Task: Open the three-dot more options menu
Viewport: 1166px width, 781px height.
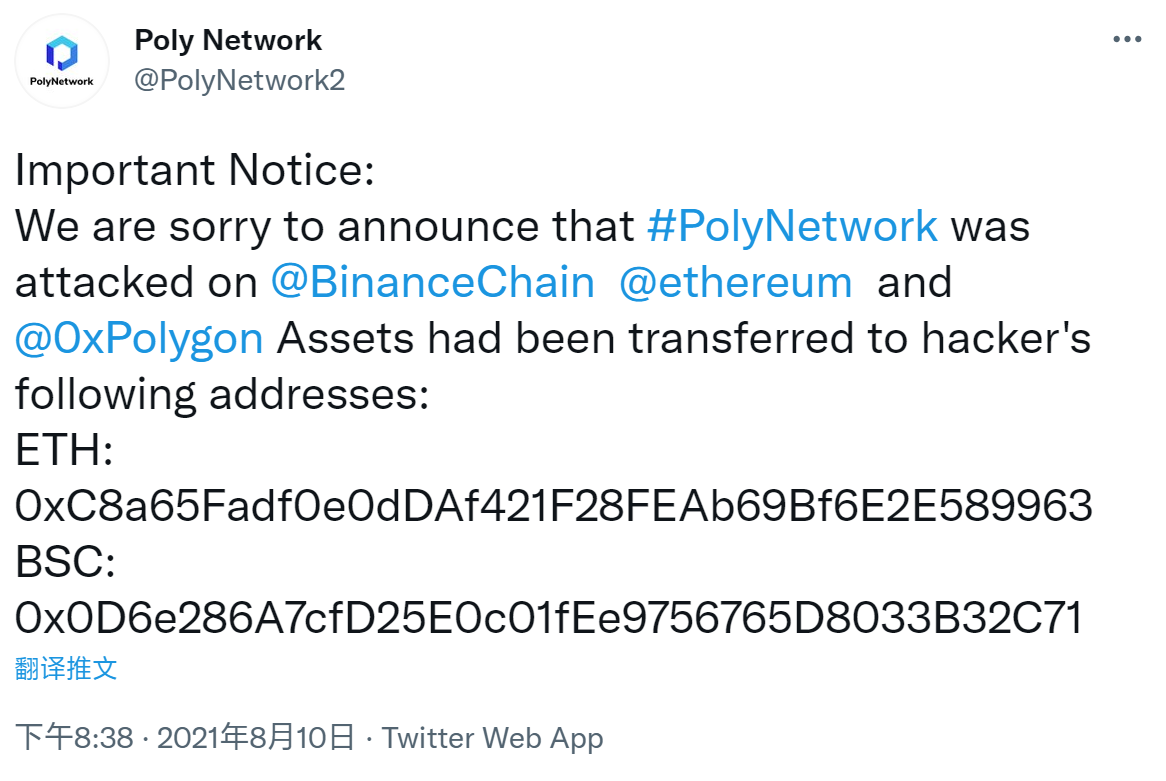Action: 1127,39
